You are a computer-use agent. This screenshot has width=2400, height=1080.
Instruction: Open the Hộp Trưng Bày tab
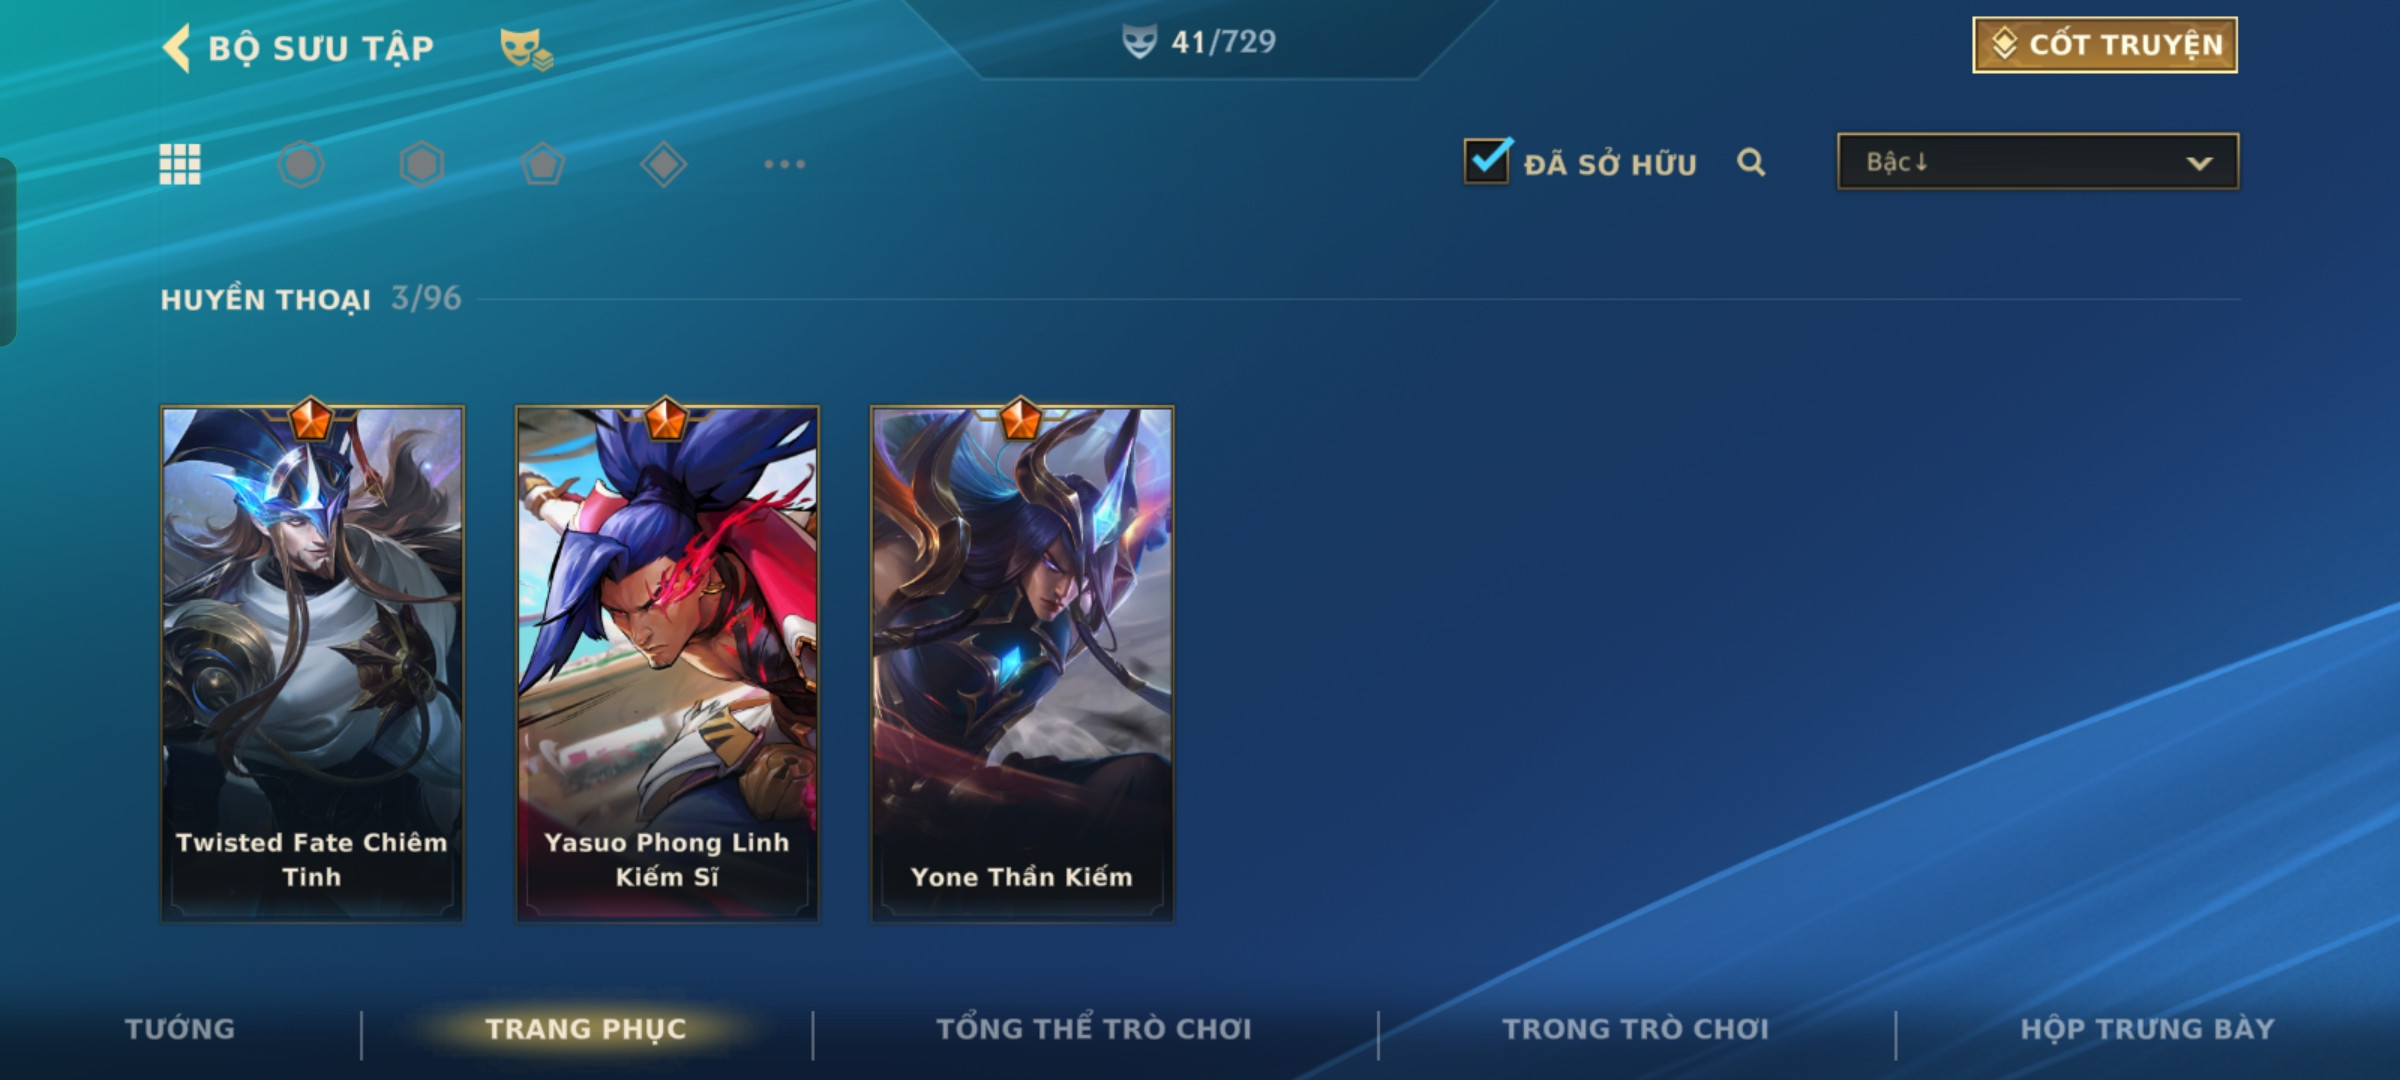[2147, 1029]
